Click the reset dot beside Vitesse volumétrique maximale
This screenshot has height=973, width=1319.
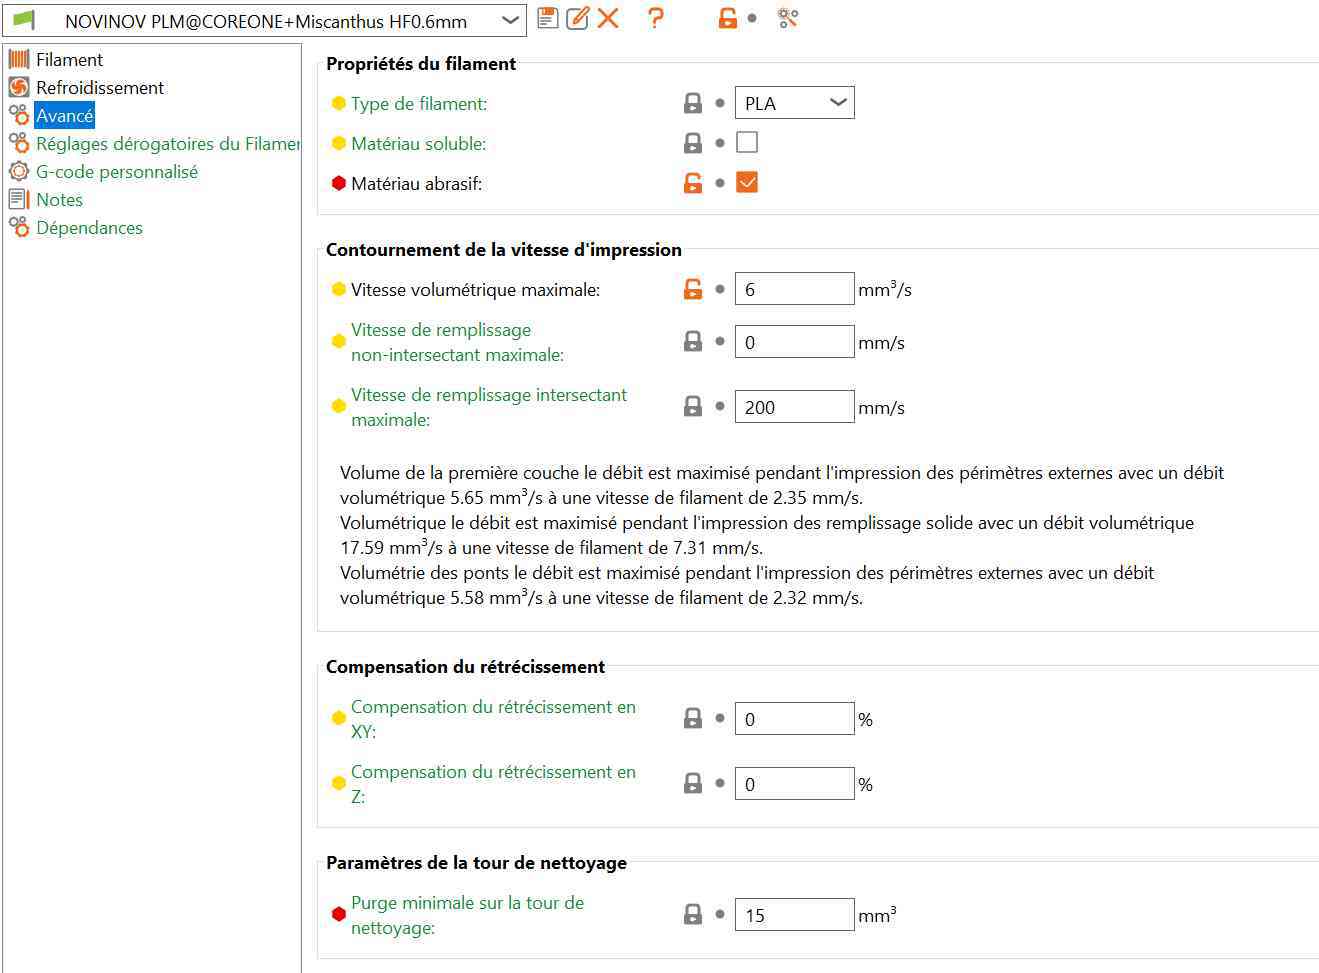pyautogui.click(x=720, y=289)
